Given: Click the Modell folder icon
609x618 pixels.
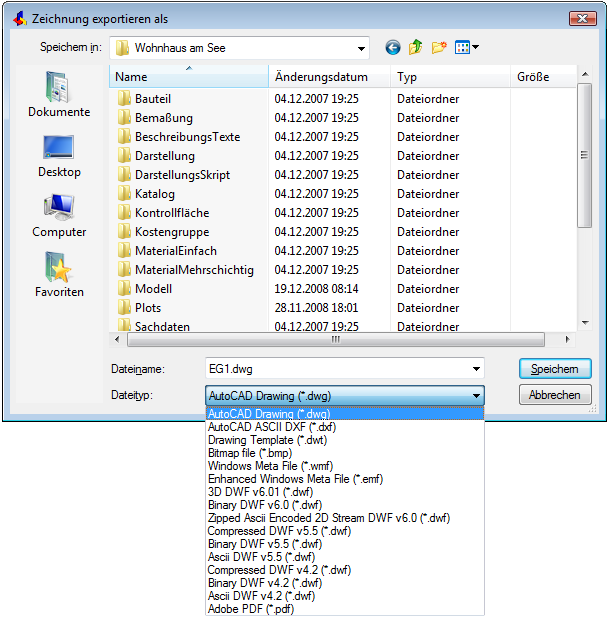Looking at the screenshot, I should pos(124,289).
